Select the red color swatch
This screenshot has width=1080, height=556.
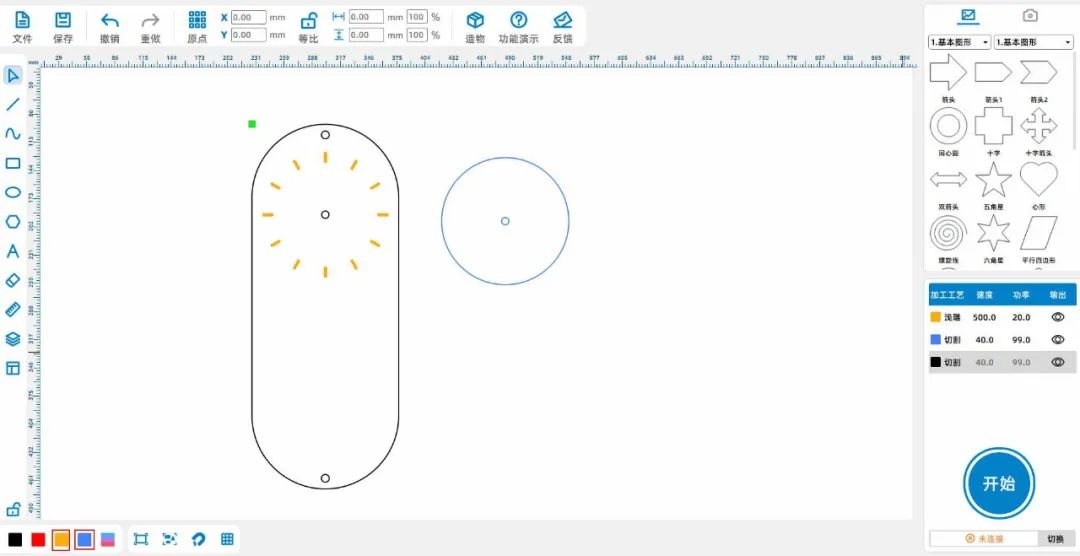(x=38, y=540)
